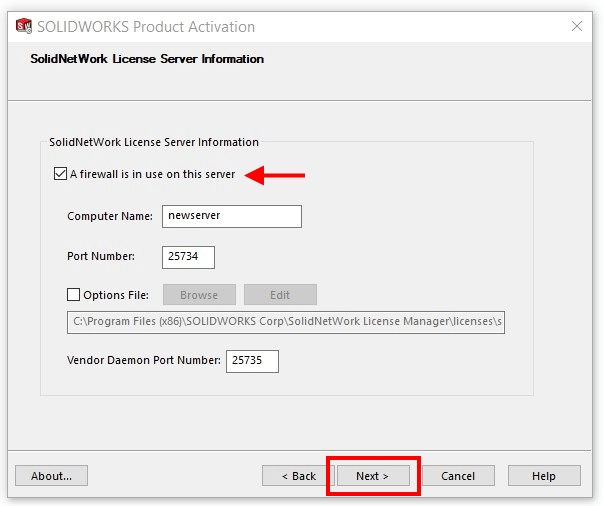Click the Browse button
The height and width of the screenshot is (506, 604).
[x=199, y=295]
